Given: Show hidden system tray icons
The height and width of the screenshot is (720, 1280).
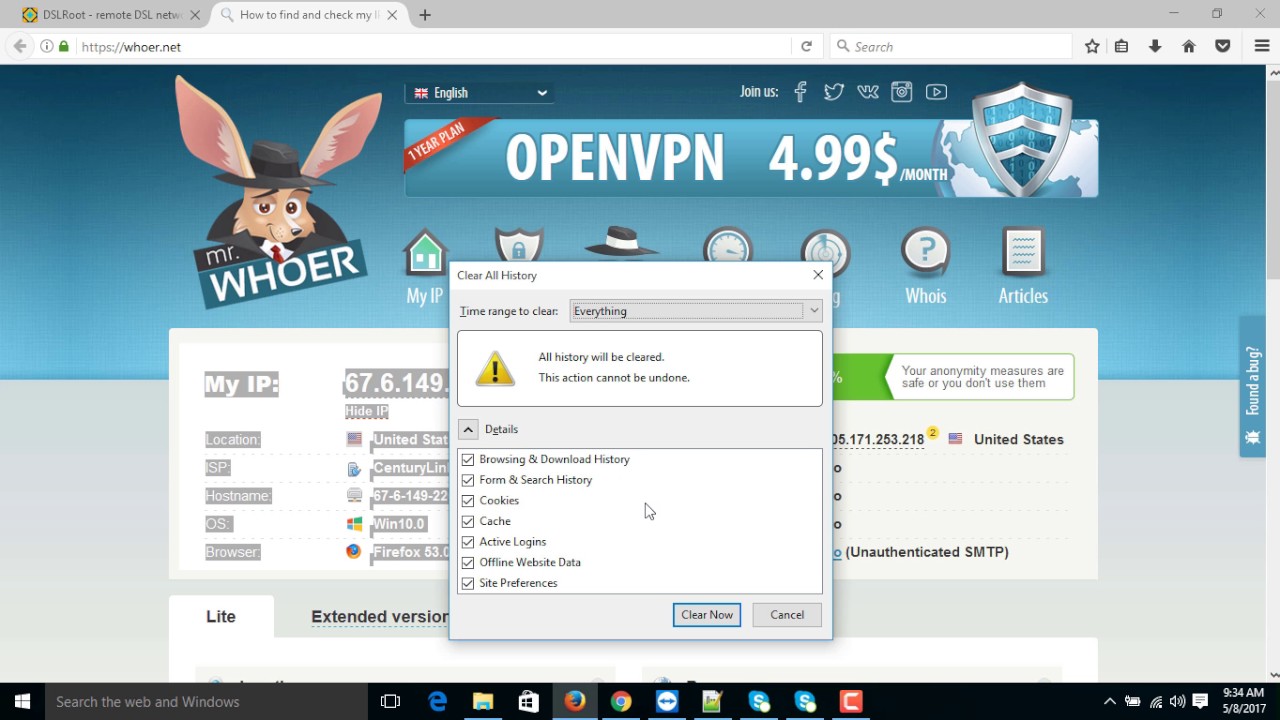Looking at the screenshot, I should 1109,702.
